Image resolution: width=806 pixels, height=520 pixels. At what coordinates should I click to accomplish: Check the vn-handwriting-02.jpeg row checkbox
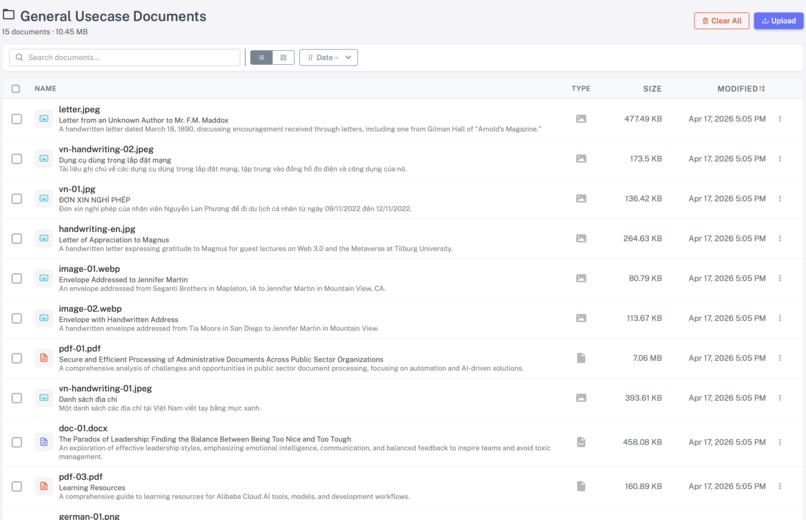16,159
